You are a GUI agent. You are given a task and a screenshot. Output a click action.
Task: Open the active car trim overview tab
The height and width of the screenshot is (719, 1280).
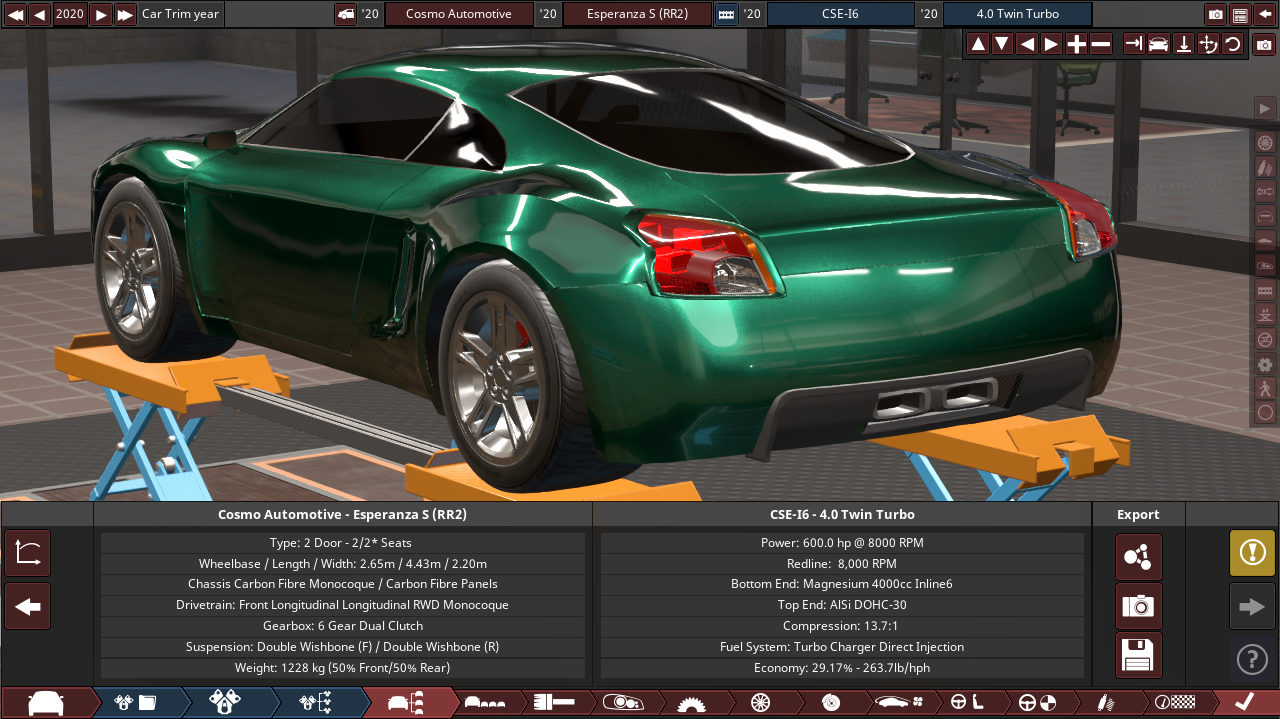(407, 703)
